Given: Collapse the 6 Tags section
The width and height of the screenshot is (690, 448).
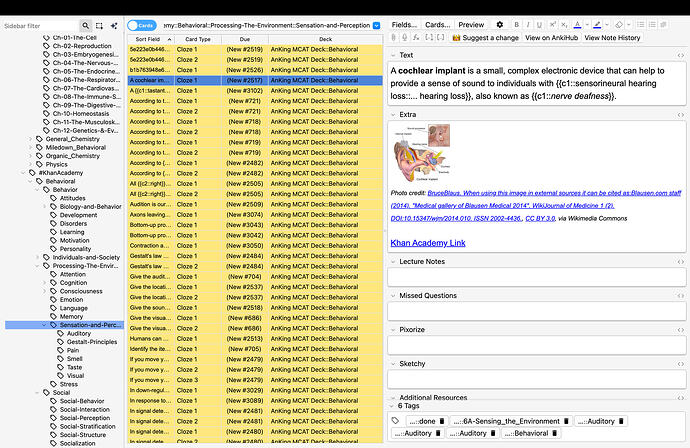Looking at the screenshot, I should pyautogui.click(x=392, y=406).
